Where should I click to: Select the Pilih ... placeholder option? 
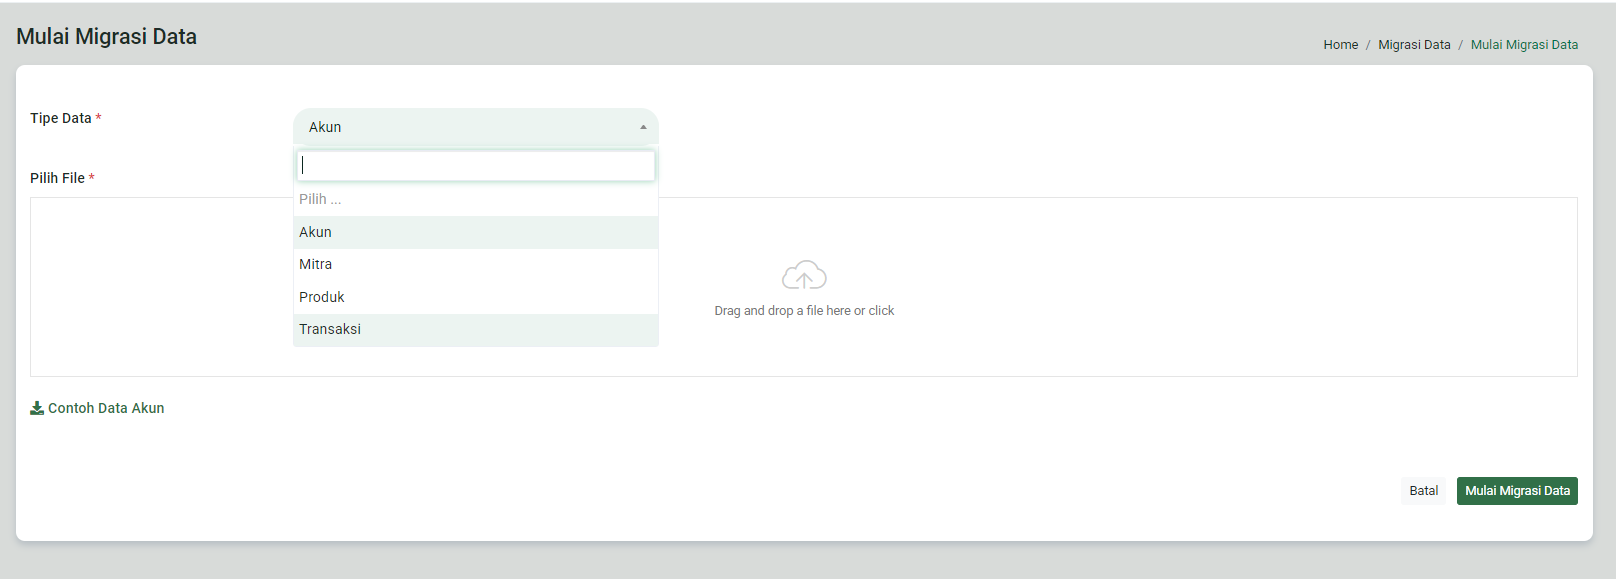tap(476, 199)
